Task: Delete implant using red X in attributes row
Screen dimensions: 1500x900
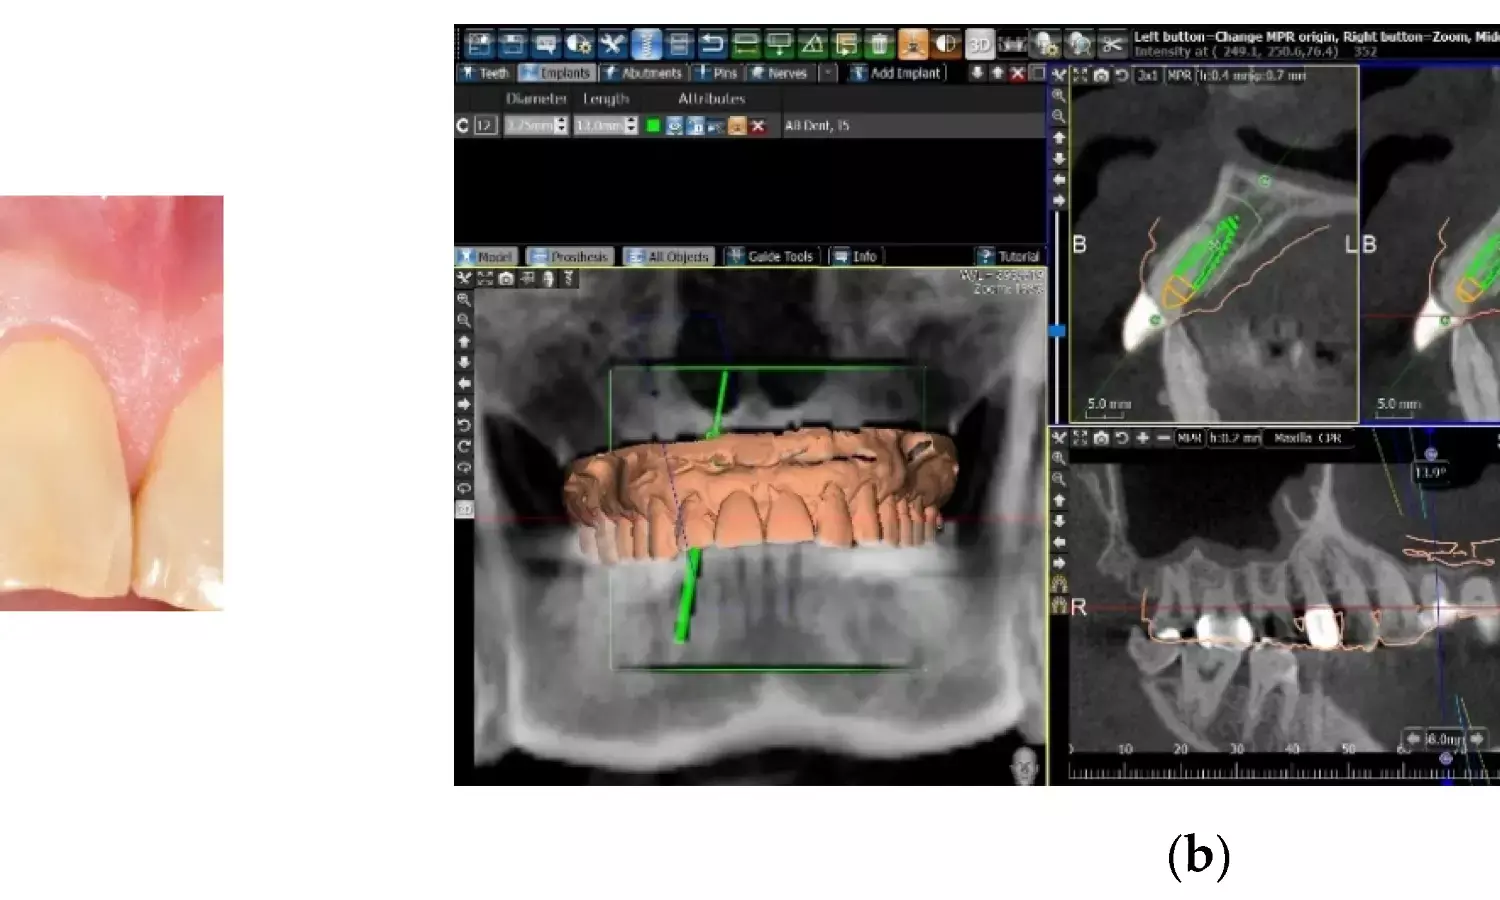Action: [758, 126]
